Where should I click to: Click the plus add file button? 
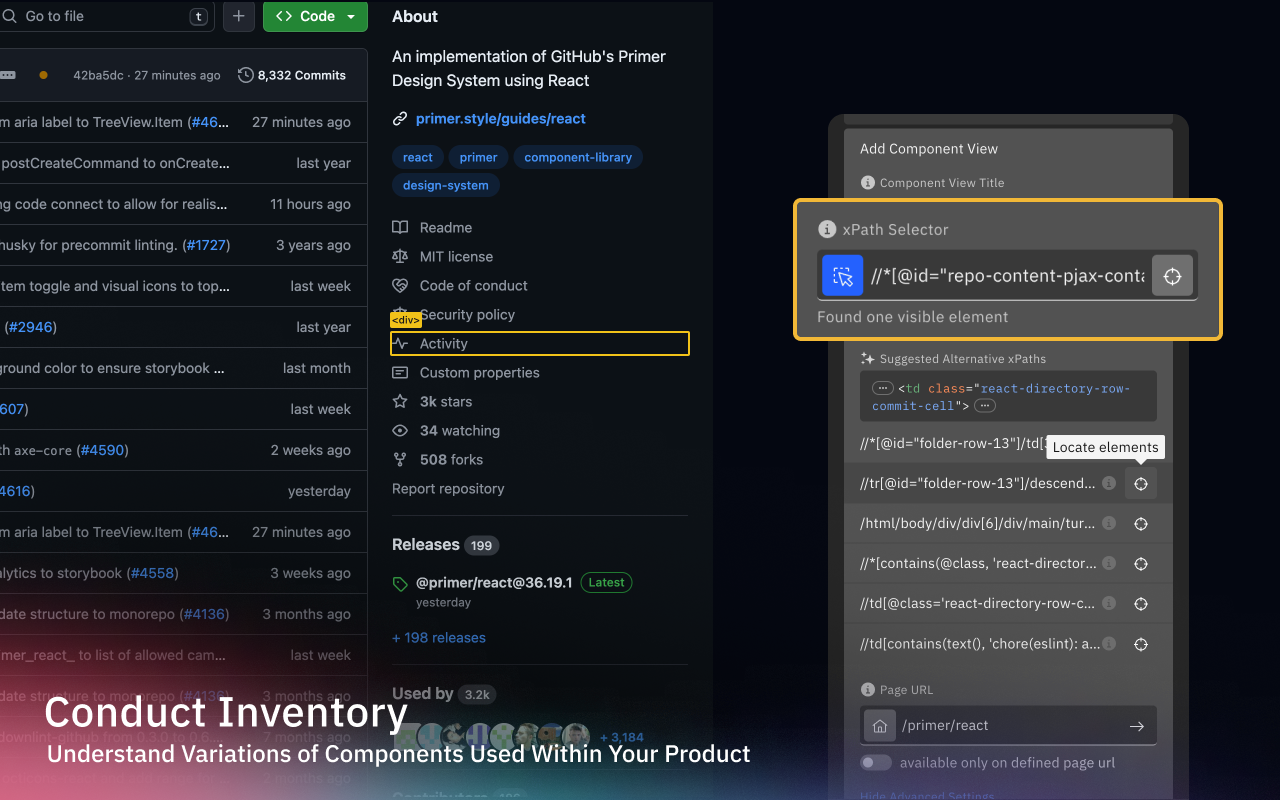click(238, 16)
